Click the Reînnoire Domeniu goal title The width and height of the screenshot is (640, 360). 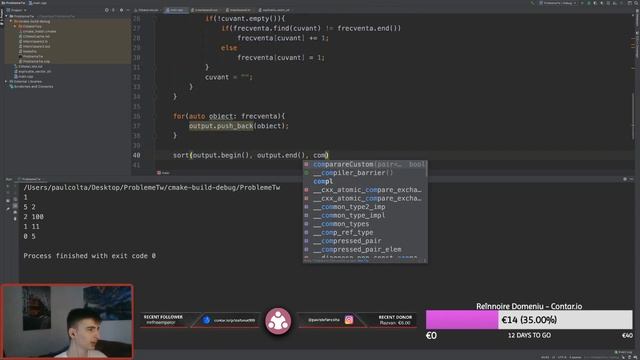click(529, 306)
